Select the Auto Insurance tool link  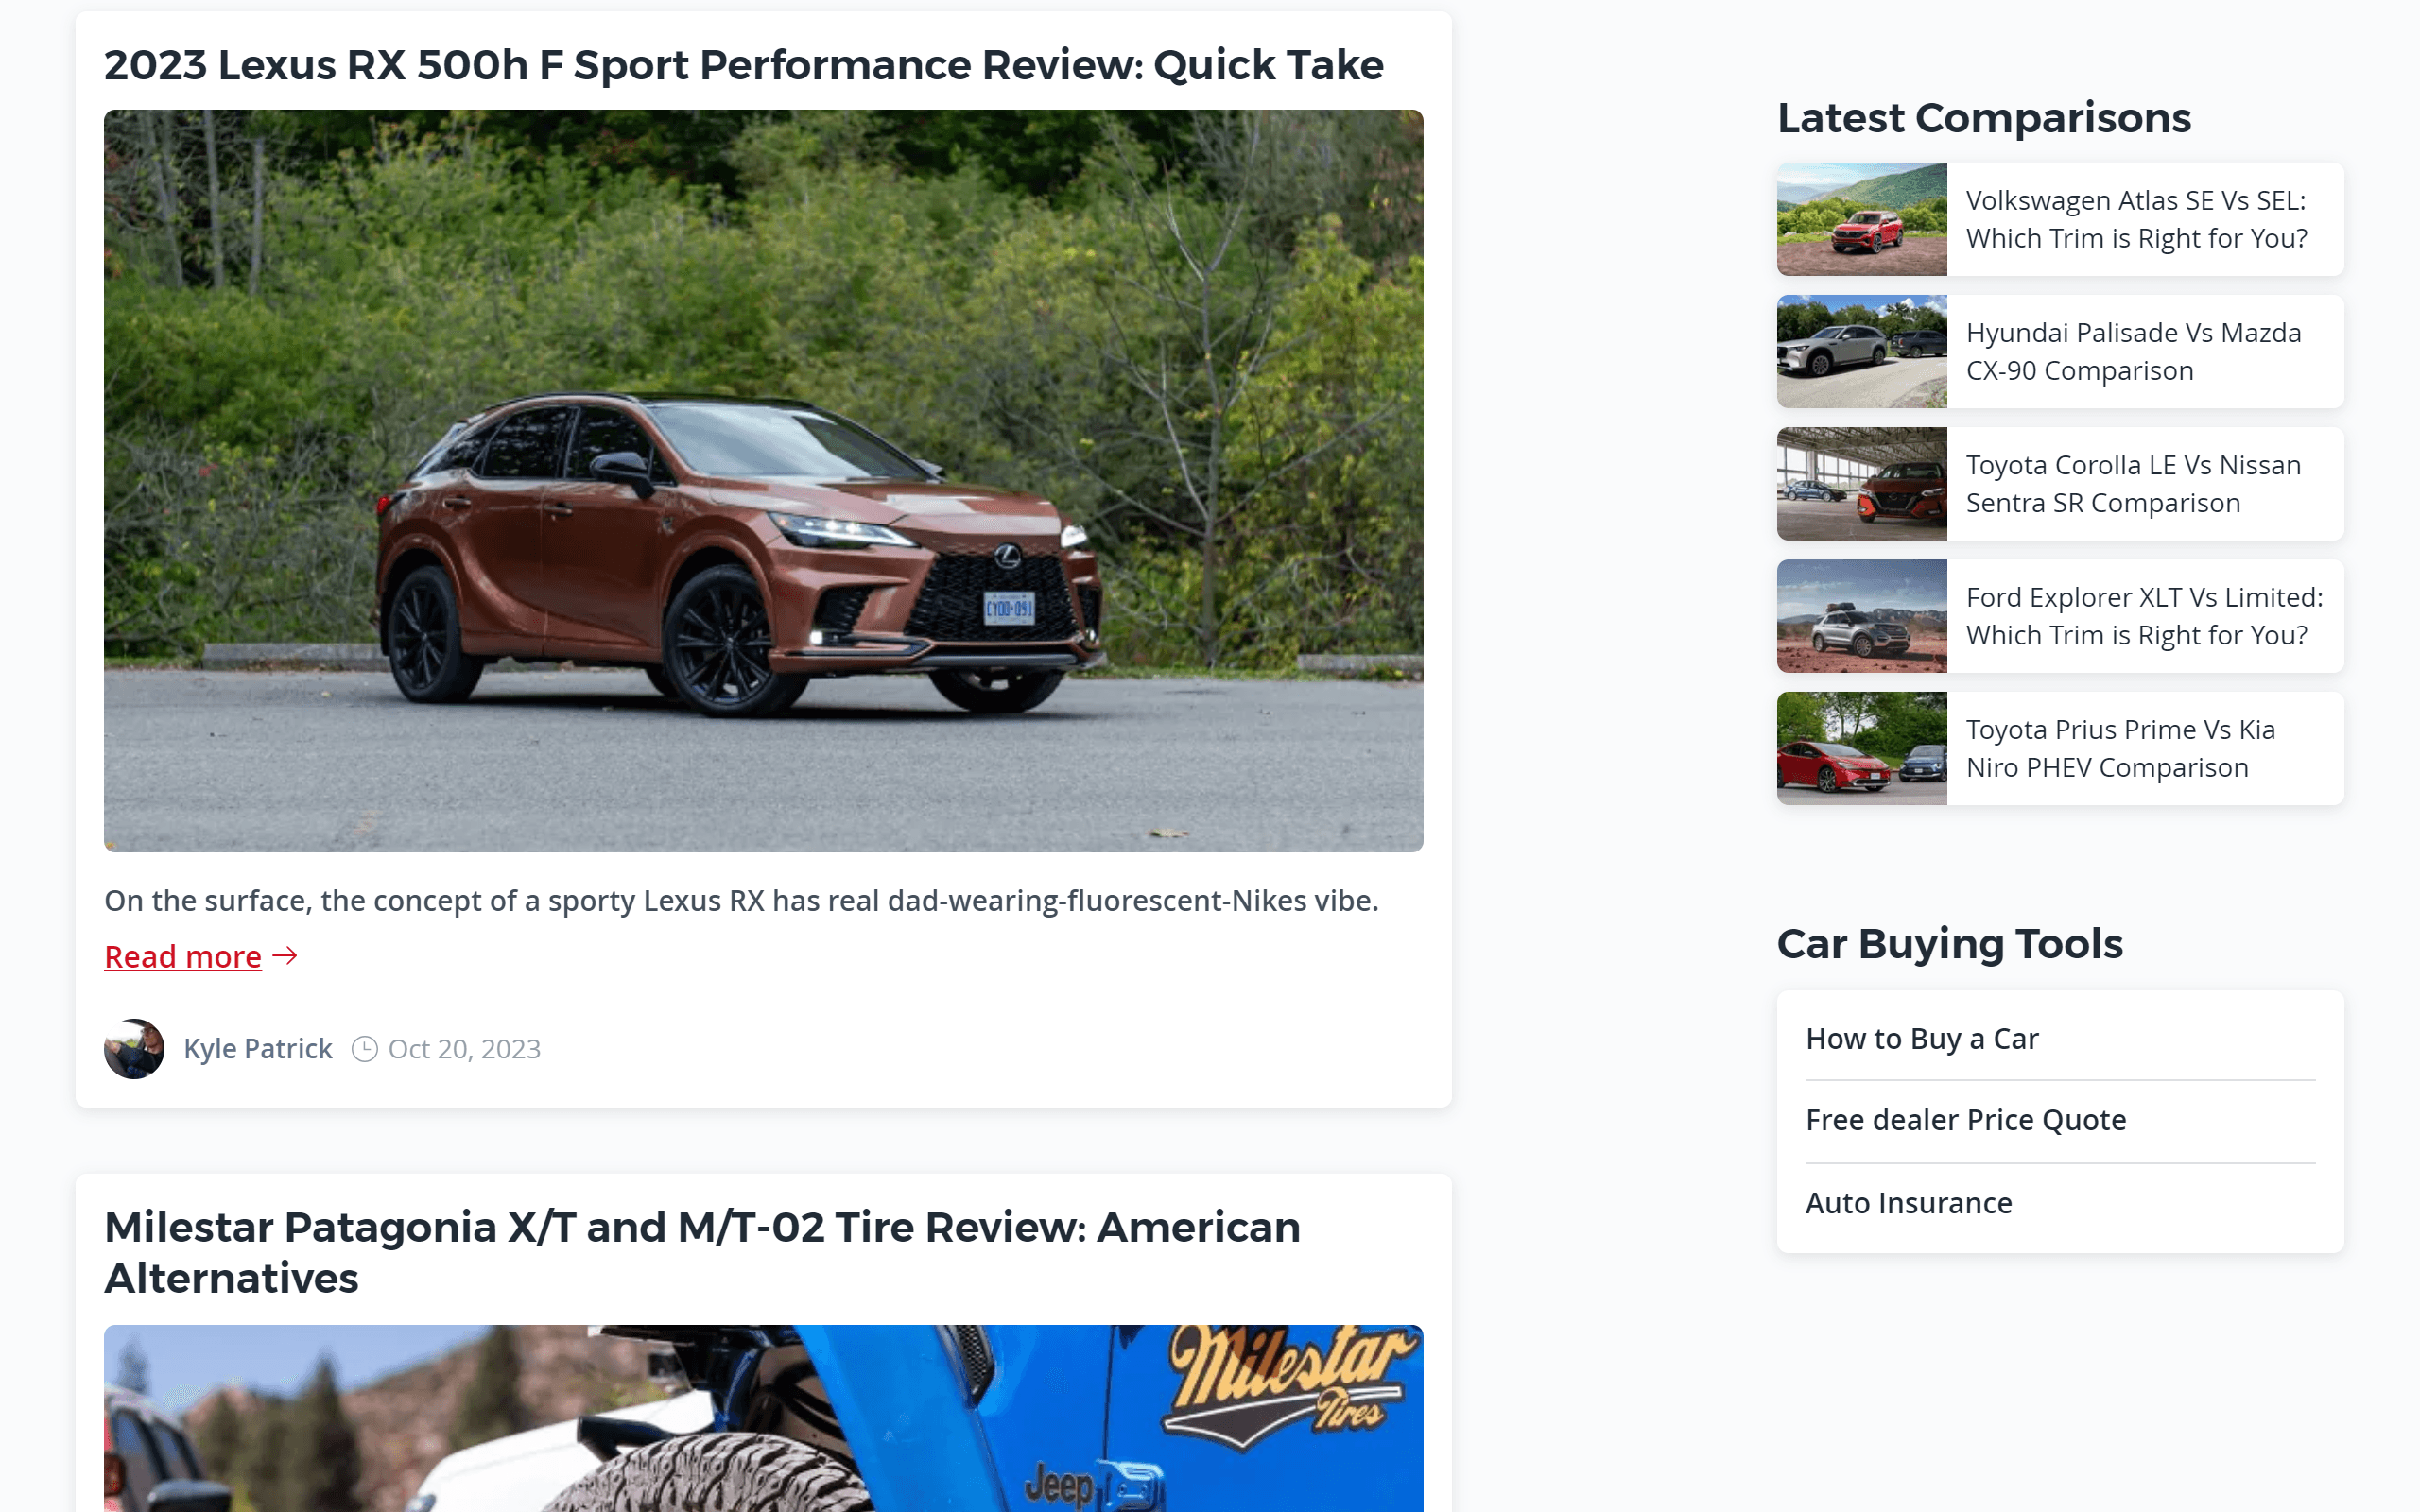(x=1909, y=1203)
